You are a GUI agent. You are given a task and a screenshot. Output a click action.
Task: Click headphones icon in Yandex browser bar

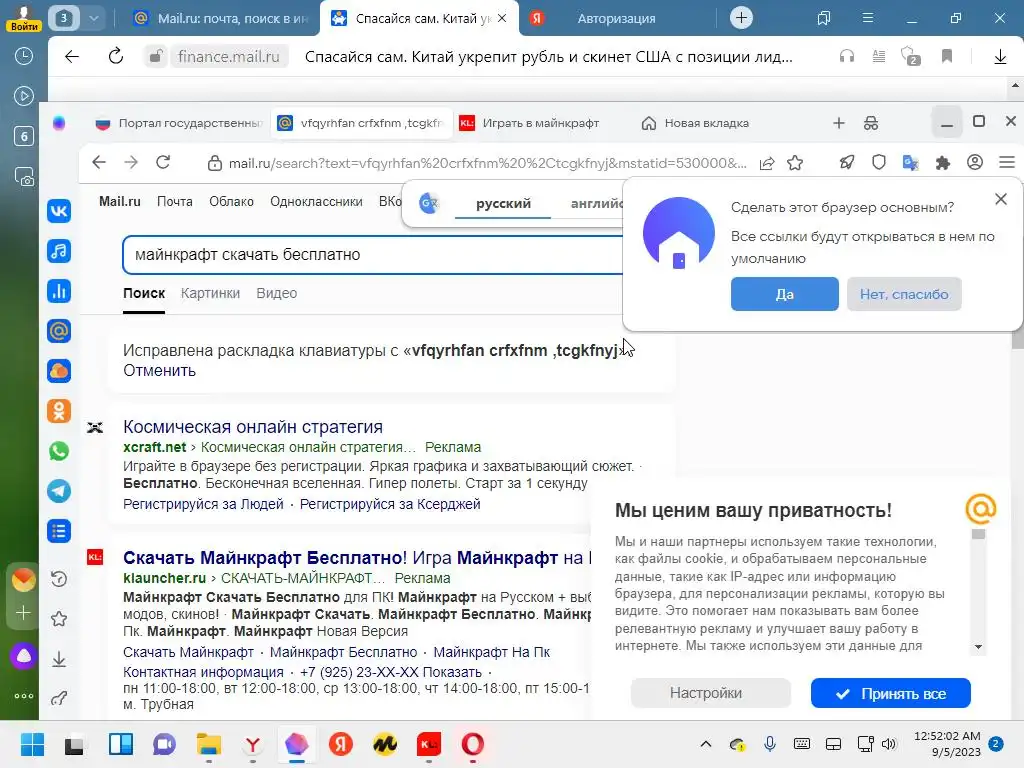846,56
